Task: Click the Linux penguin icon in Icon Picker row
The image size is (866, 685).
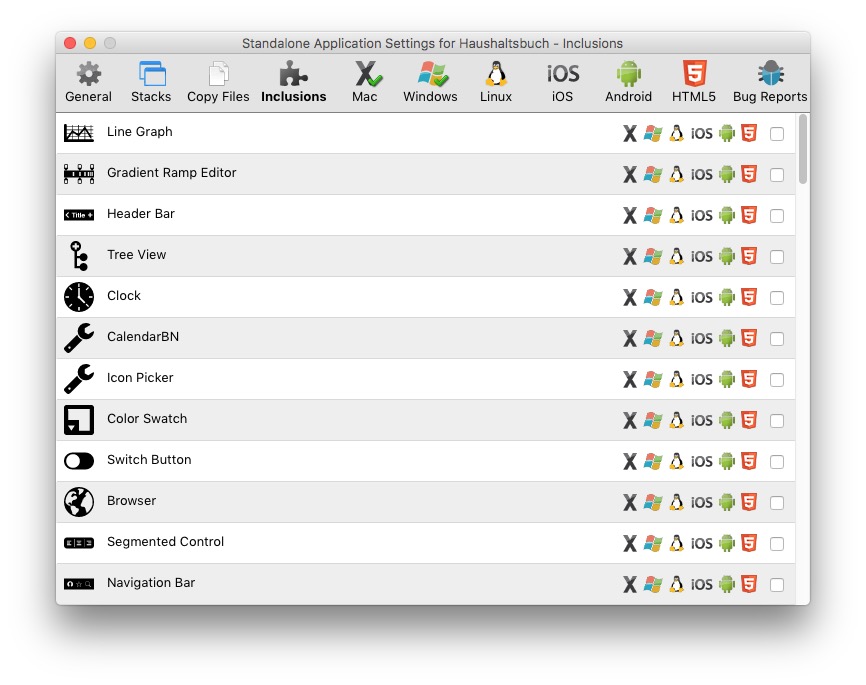Action: coord(676,379)
